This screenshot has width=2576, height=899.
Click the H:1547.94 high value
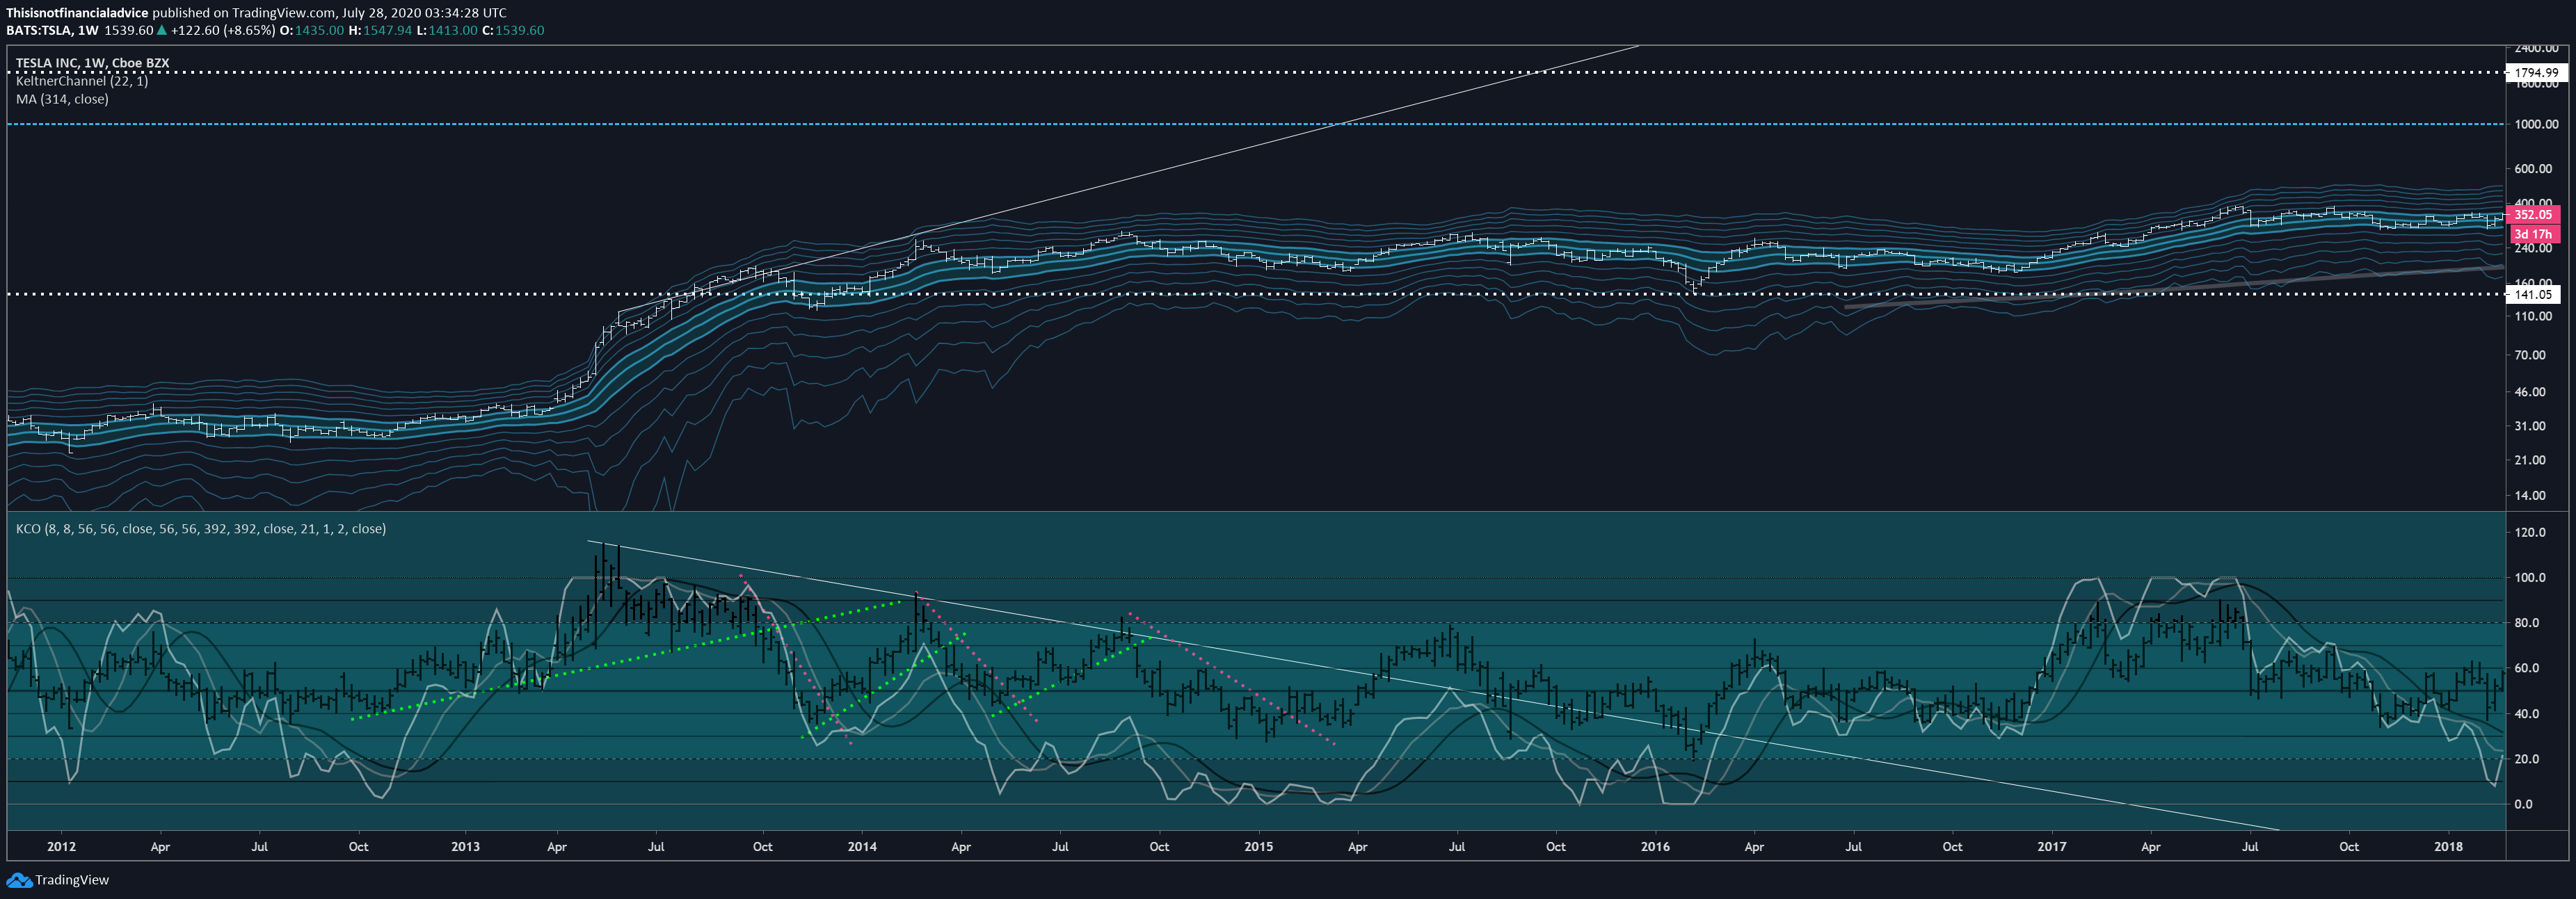[380, 30]
